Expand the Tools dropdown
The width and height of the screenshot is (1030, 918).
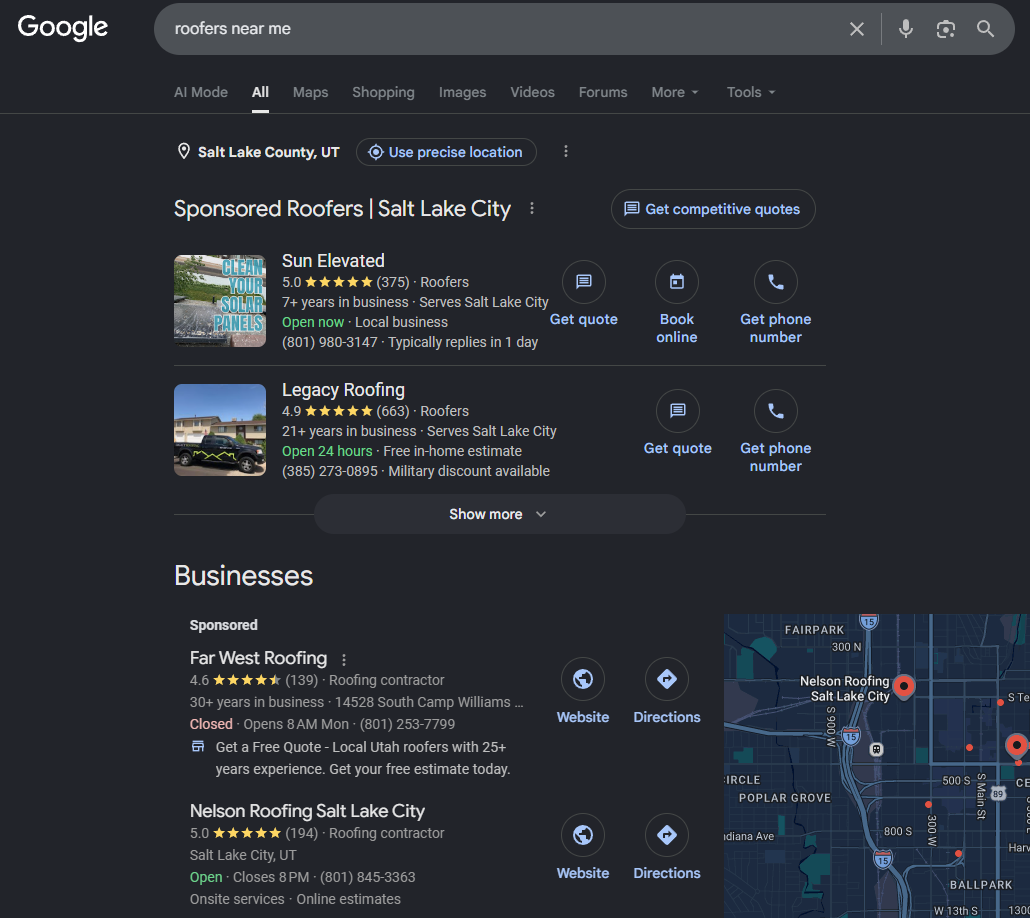pos(751,92)
